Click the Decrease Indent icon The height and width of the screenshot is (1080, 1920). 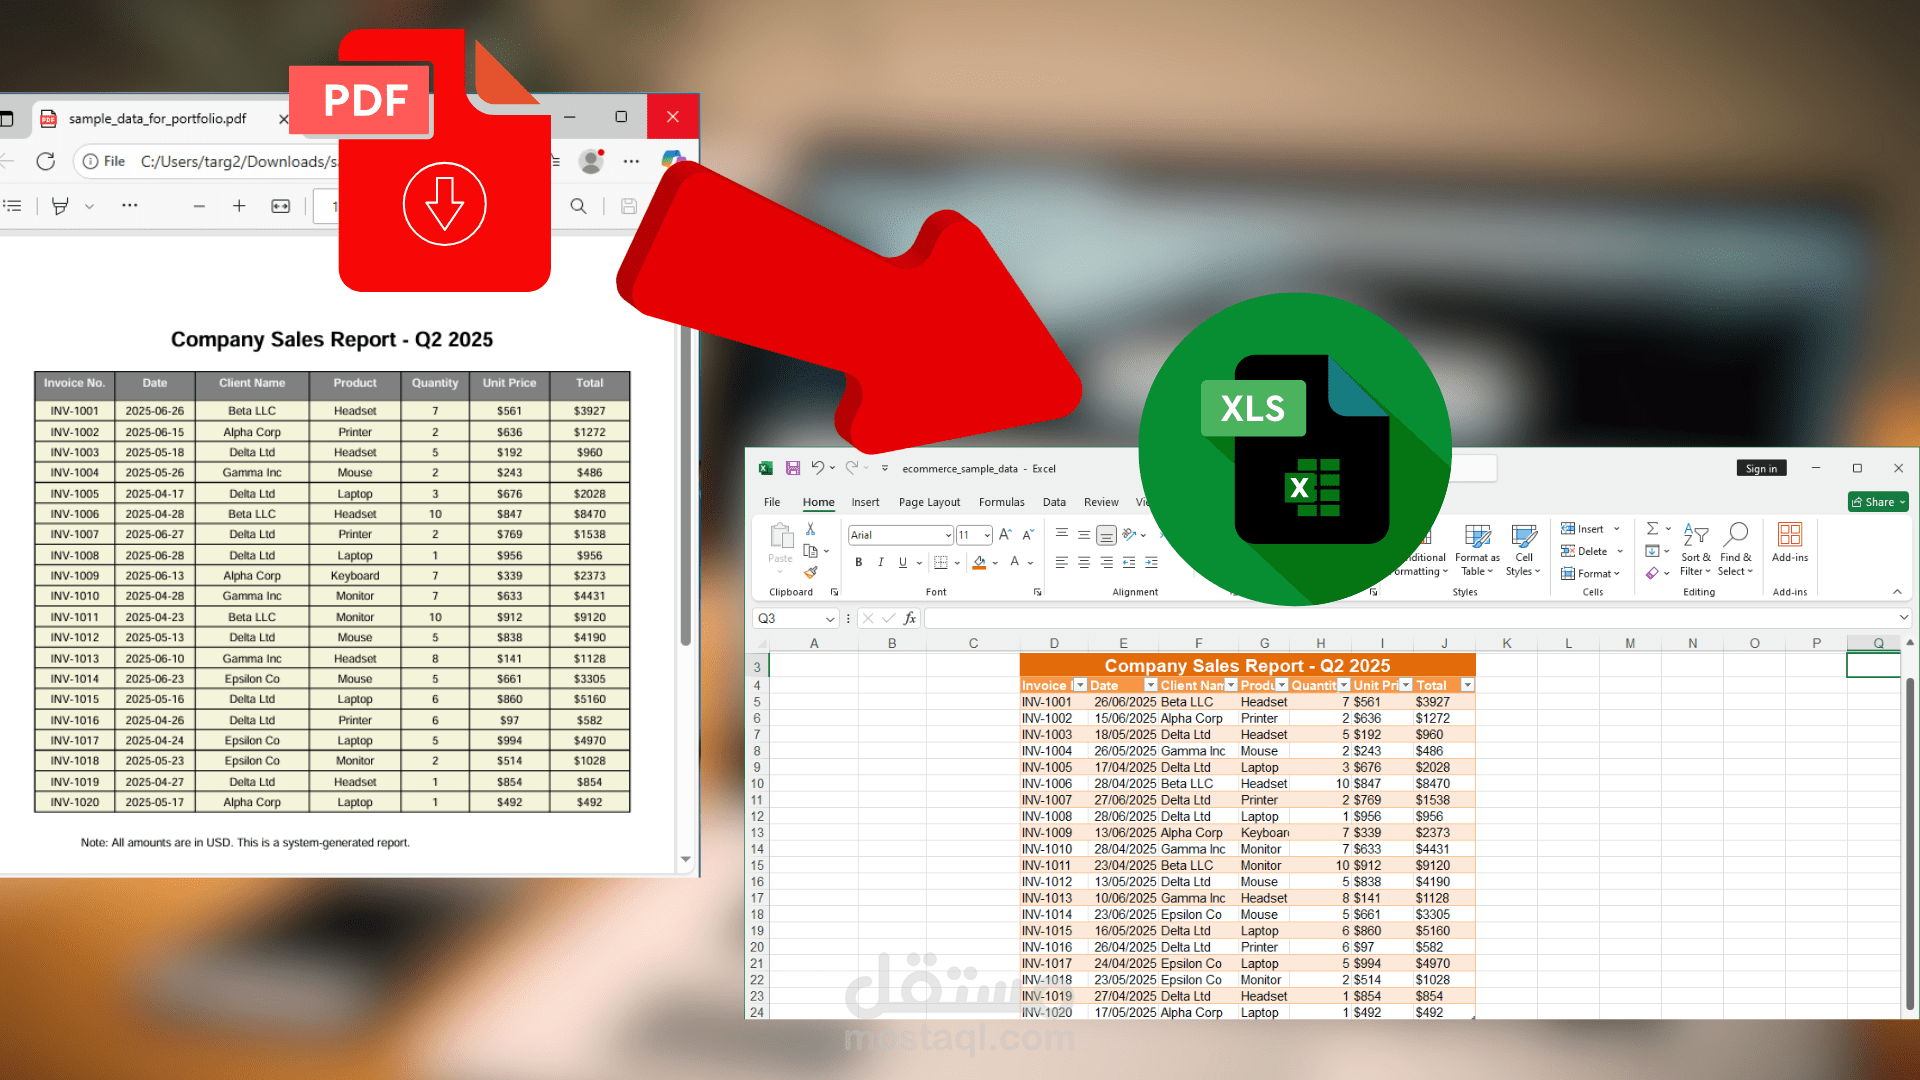[x=1129, y=563]
